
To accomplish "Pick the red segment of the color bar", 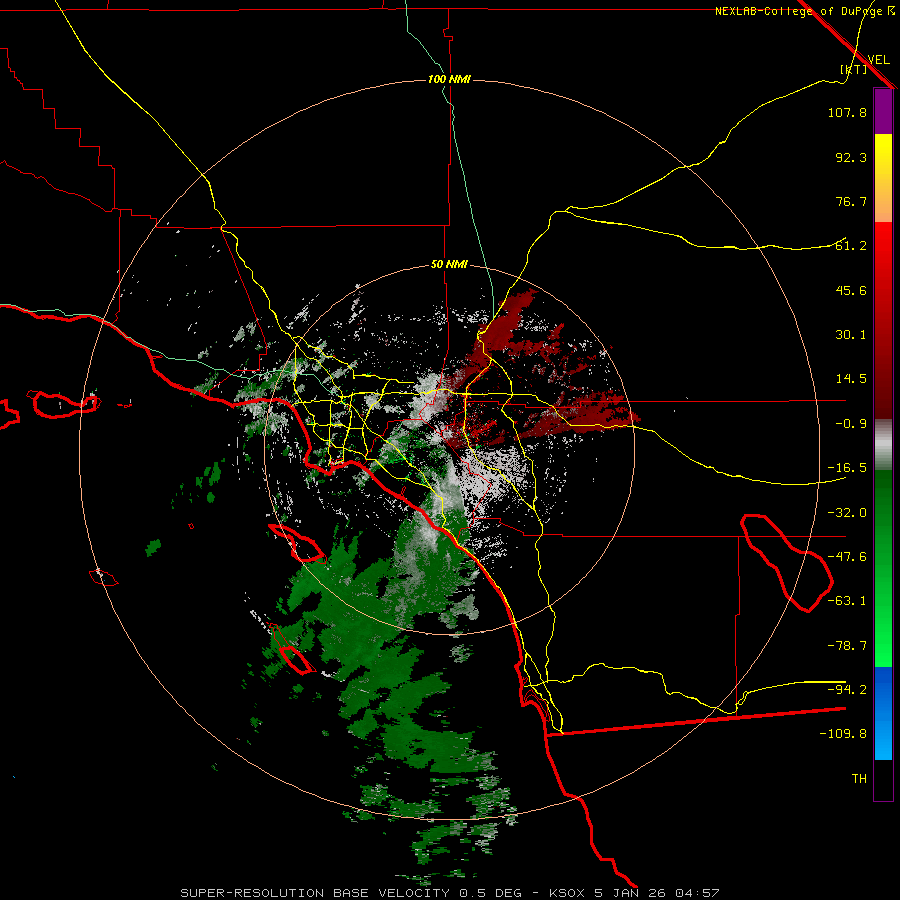I will click(883, 320).
